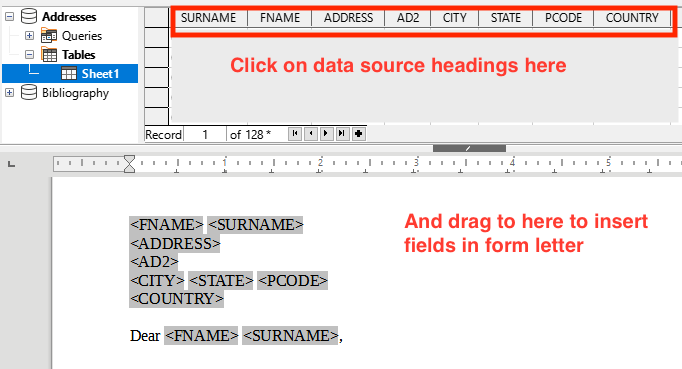Click <FNAME> field in the address block
Viewport: 682px width, 369px height.
coord(166,225)
